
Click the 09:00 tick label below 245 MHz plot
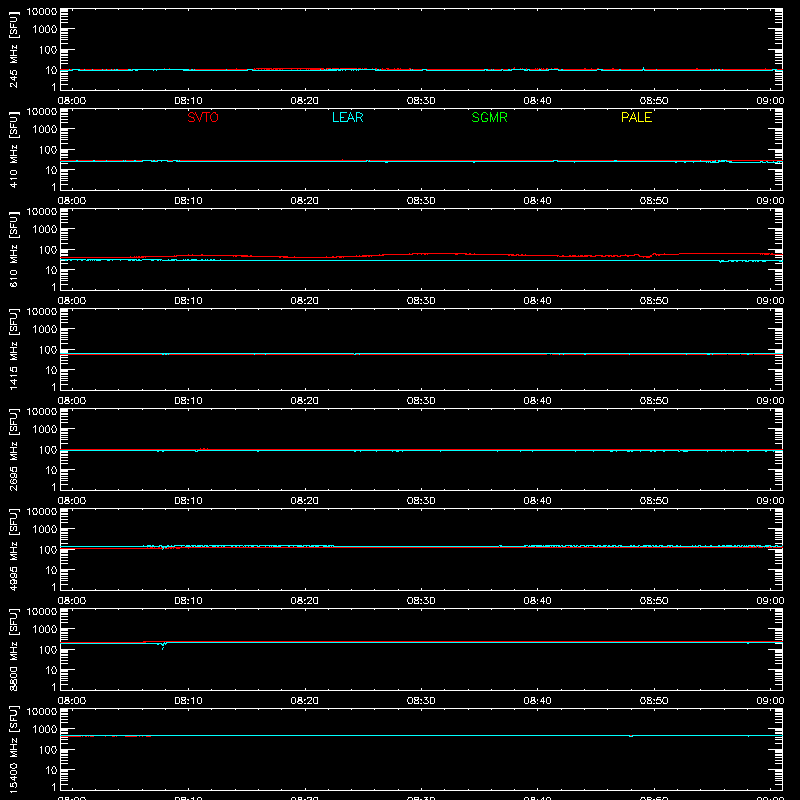(x=770, y=101)
